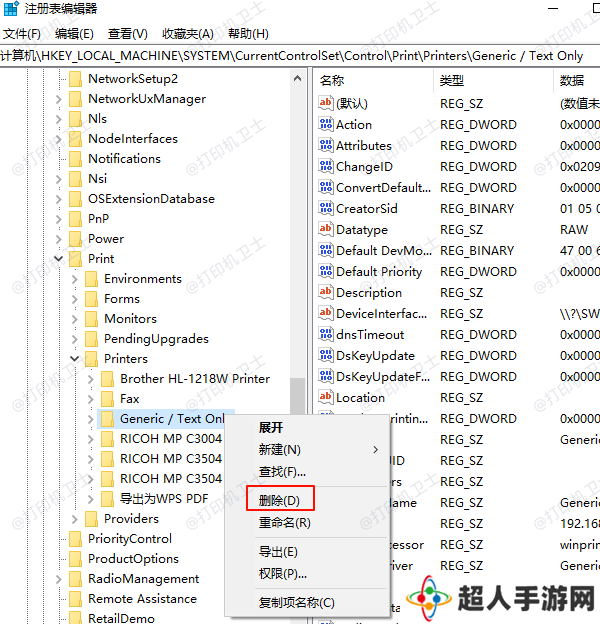Image resolution: width=600 pixels, height=624 pixels.
Task: Expand the Brother HL-1218W Printer key
Action: 91,379
